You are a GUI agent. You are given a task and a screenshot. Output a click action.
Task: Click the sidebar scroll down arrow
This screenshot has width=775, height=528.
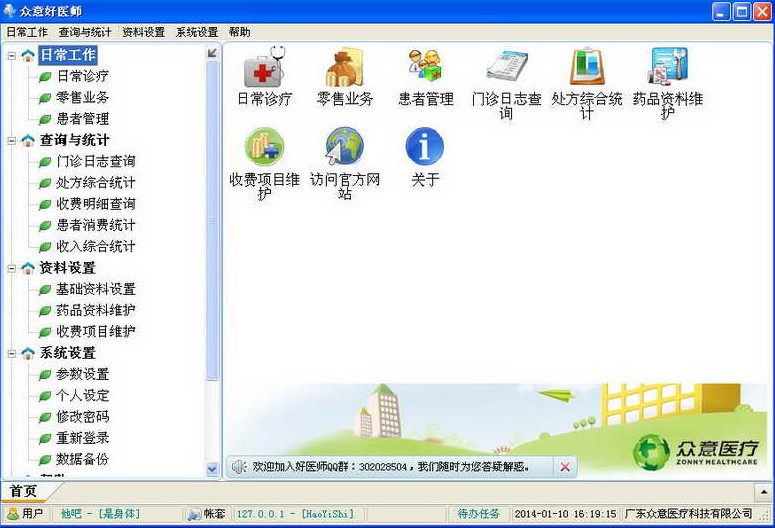click(x=212, y=468)
